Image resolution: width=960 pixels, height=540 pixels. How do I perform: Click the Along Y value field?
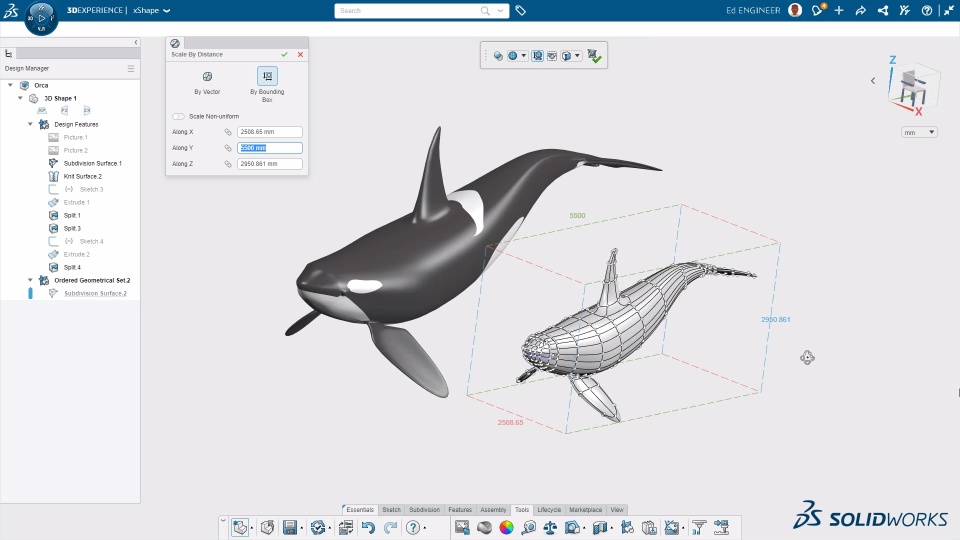269,148
